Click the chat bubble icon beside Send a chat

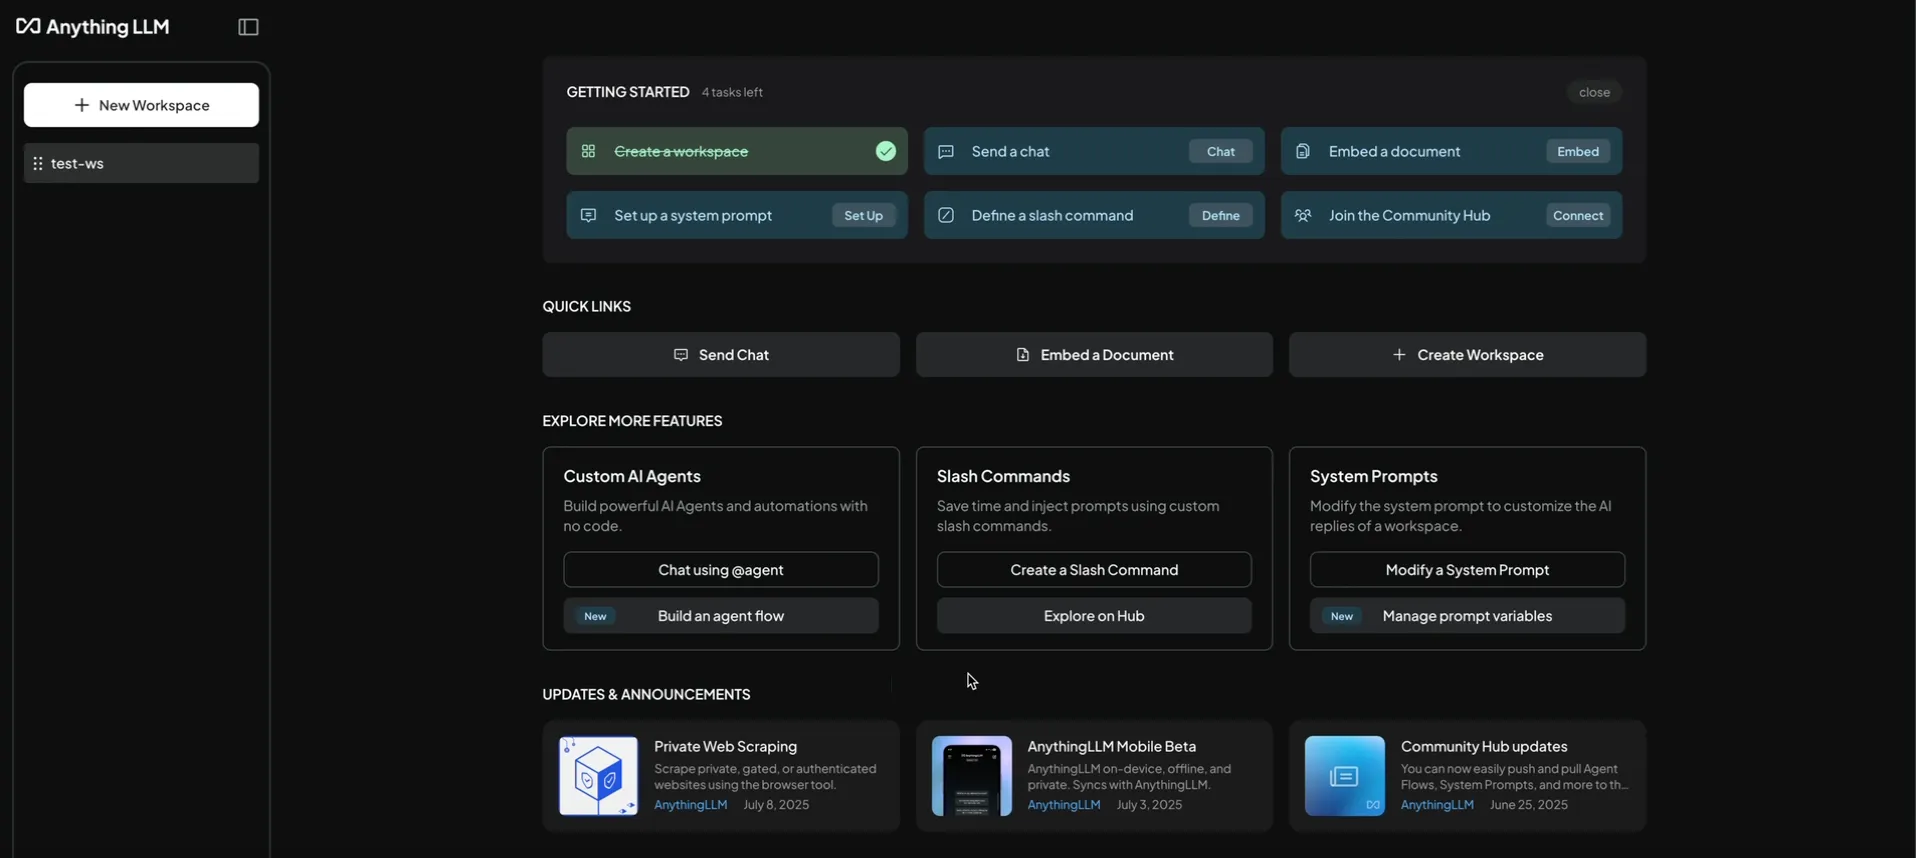(946, 151)
